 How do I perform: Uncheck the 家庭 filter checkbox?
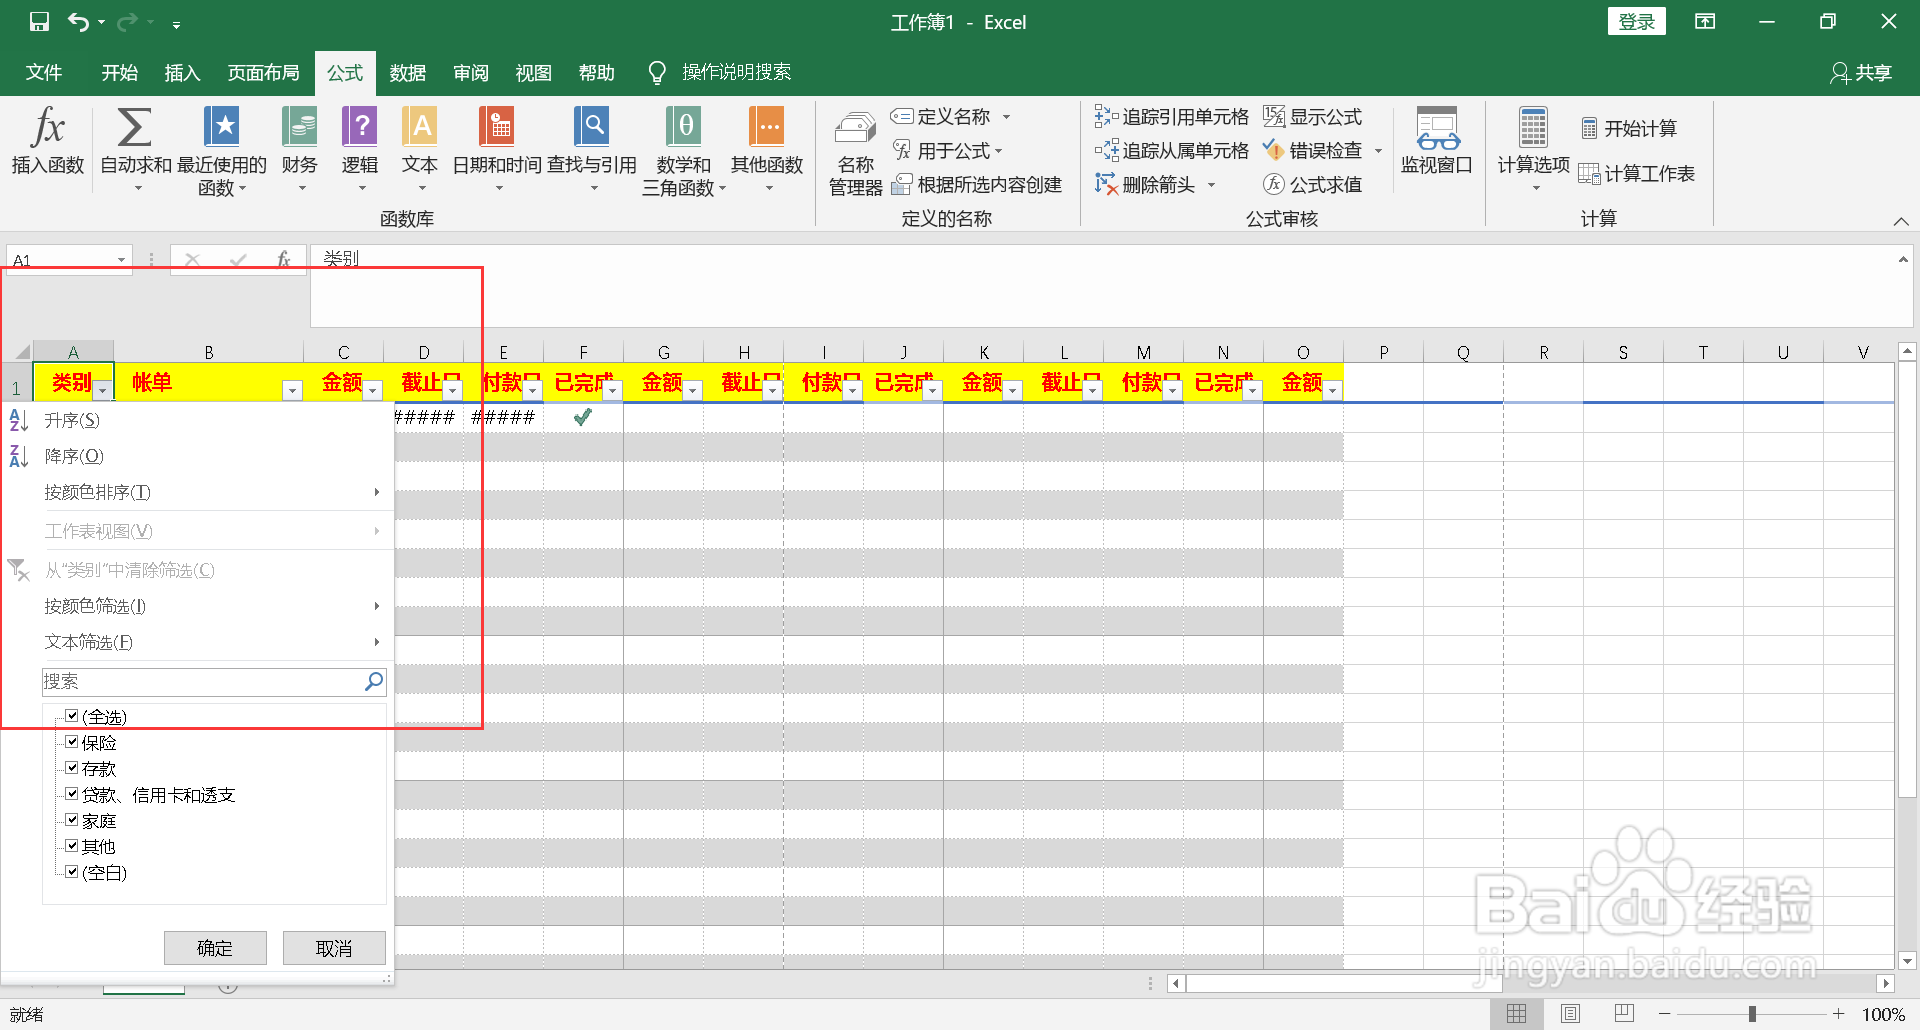[x=72, y=819]
